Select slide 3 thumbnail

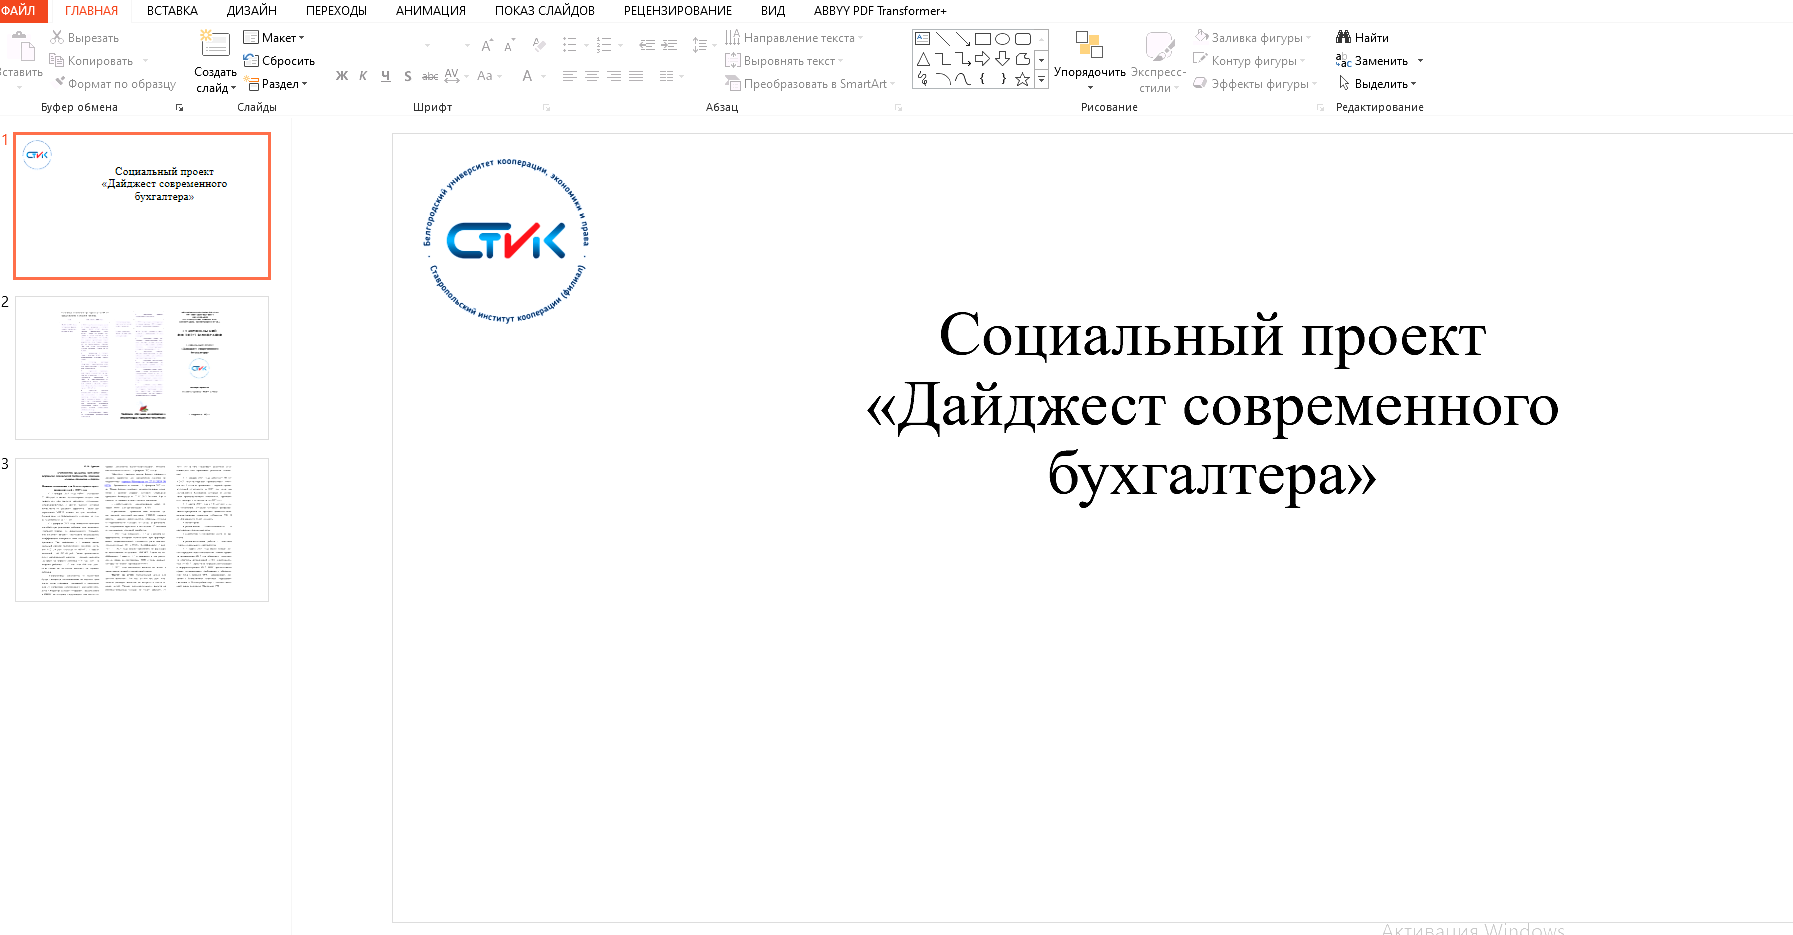[x=142, y=530]
